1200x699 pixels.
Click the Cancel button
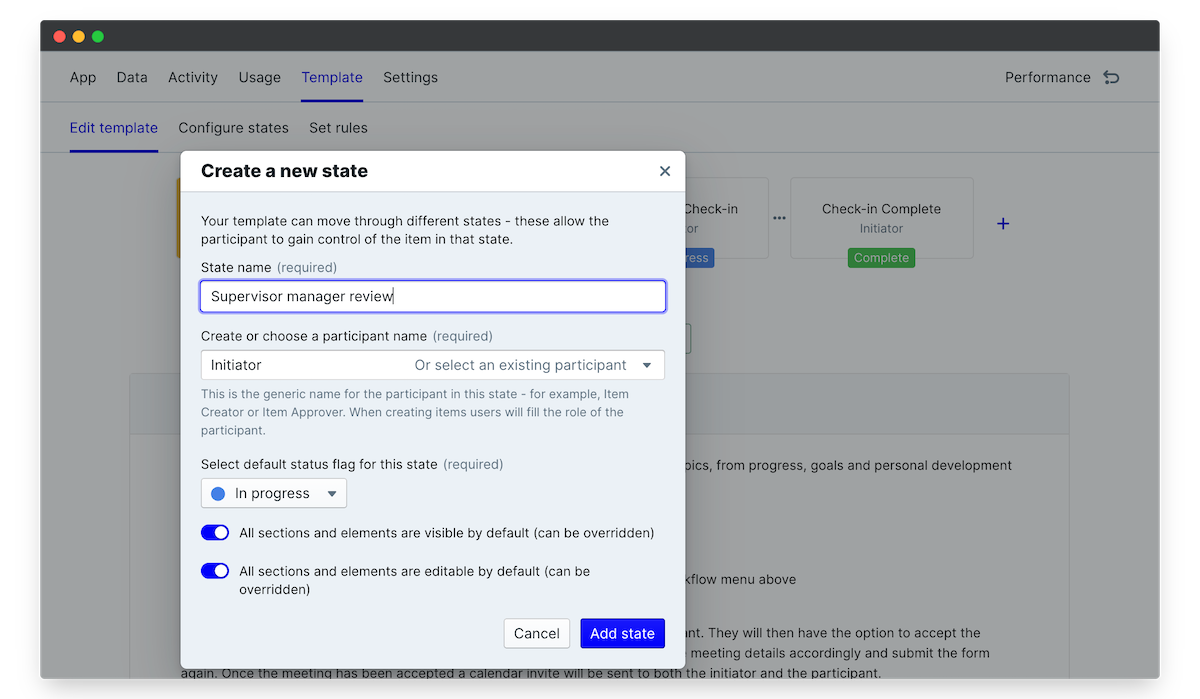tap(537, 633)
